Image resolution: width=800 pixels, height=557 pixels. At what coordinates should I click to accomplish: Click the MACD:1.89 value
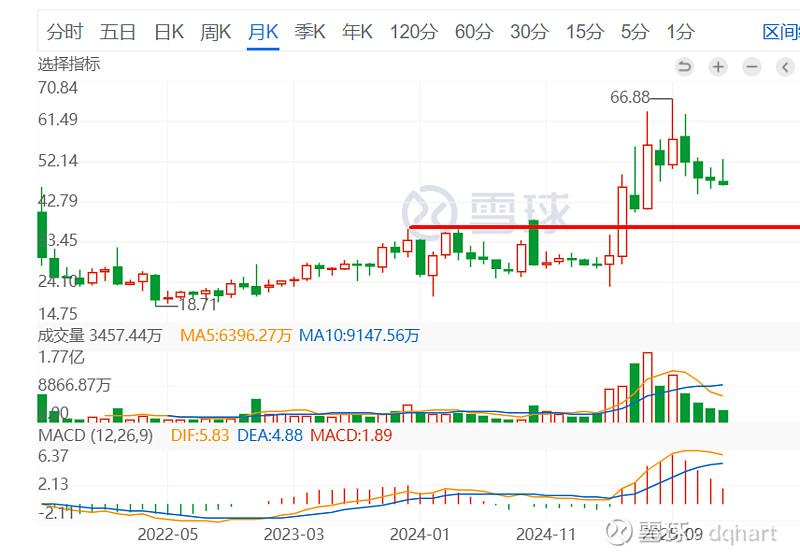(351, 436)
